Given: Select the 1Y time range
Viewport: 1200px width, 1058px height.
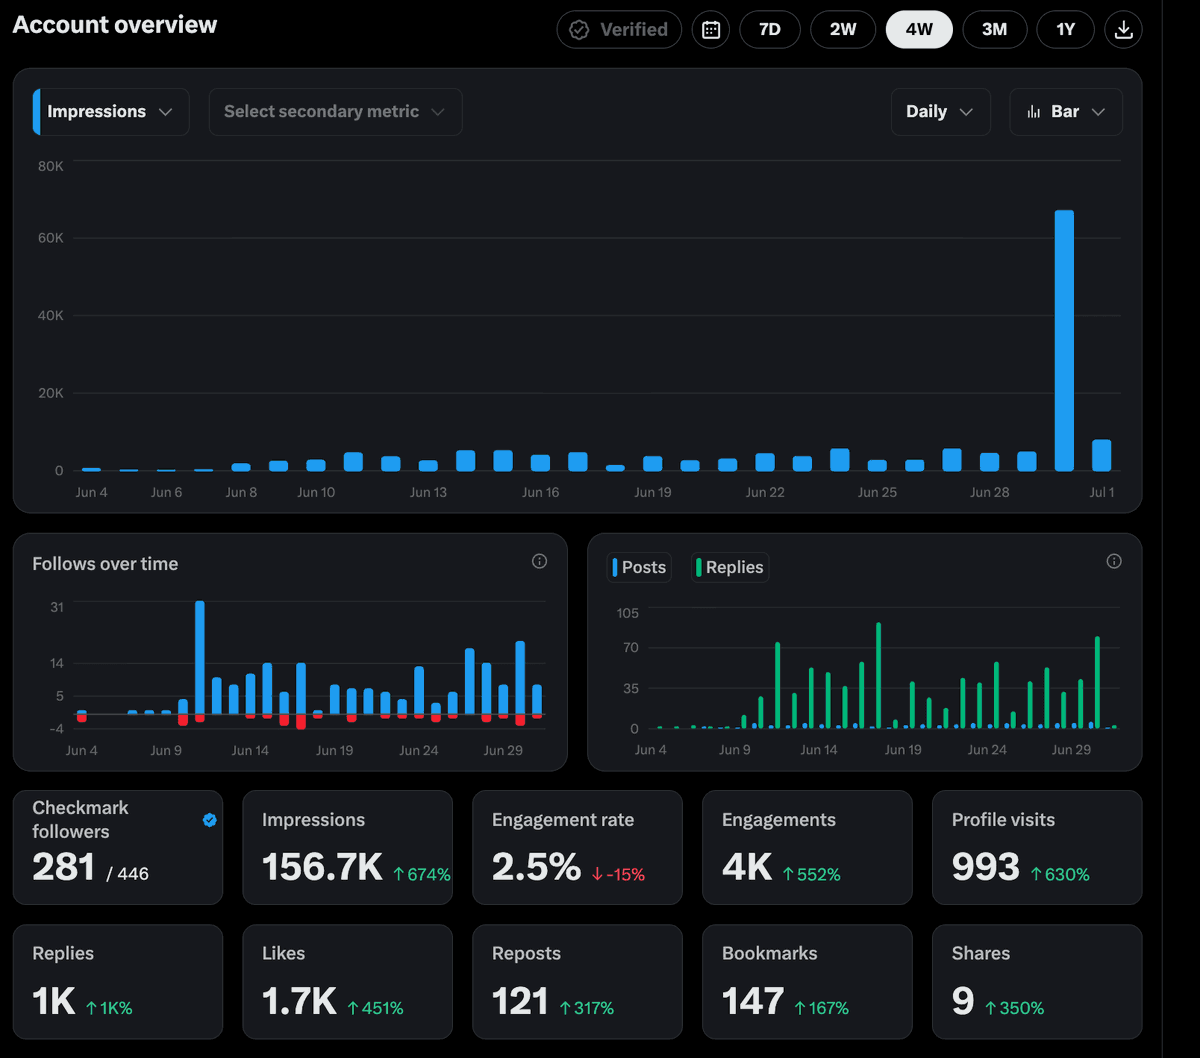Looking at the screenshot, I should click(x=1066, y=30).
